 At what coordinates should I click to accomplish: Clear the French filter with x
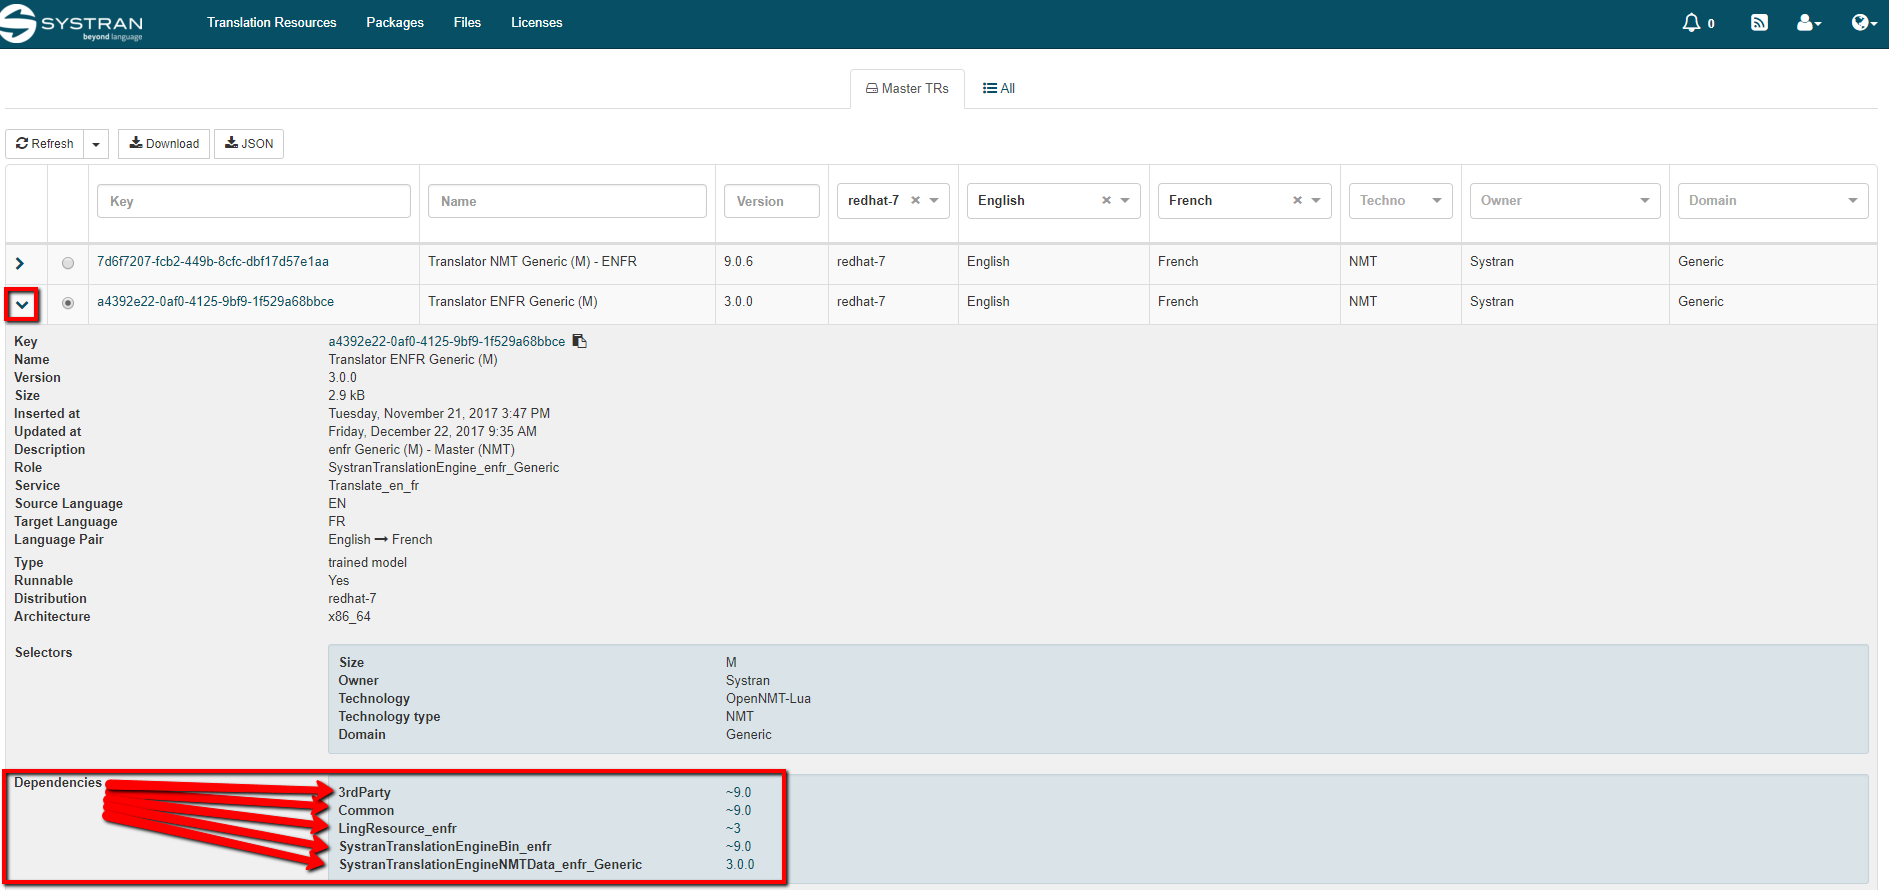pos(1297,200)
